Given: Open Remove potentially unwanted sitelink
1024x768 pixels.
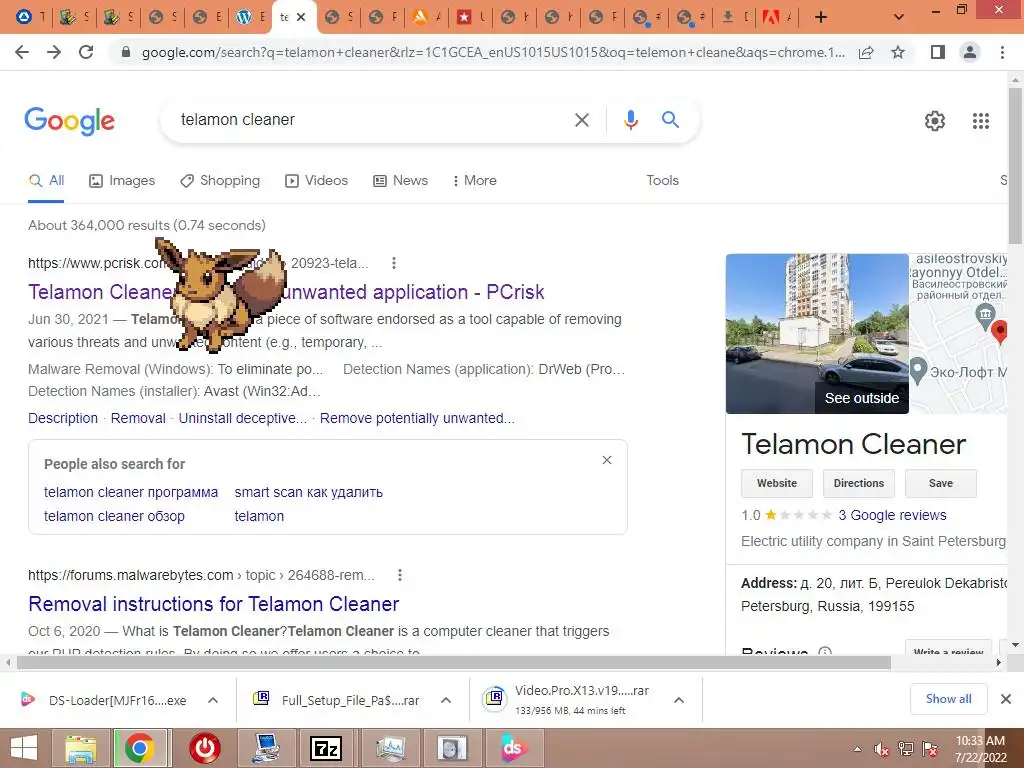Looking at the screenshot, I should (x=417, y=419).
